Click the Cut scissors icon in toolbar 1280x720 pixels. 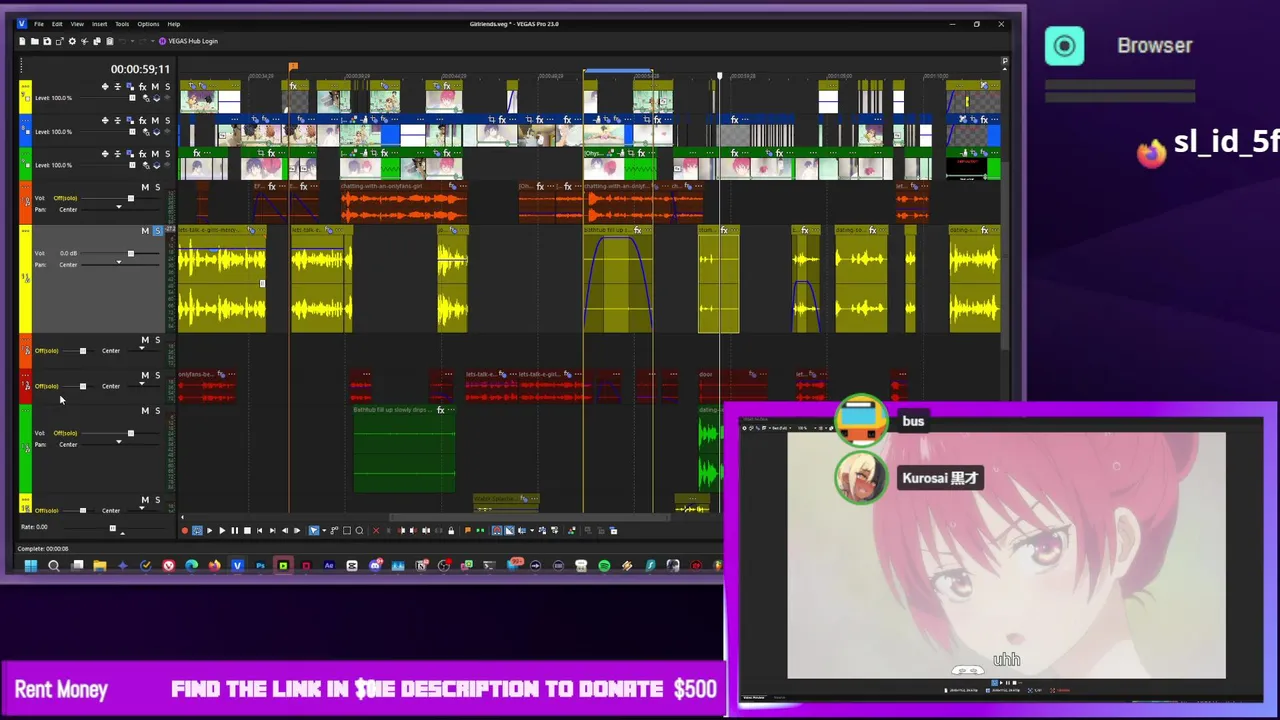click(84, 41)
